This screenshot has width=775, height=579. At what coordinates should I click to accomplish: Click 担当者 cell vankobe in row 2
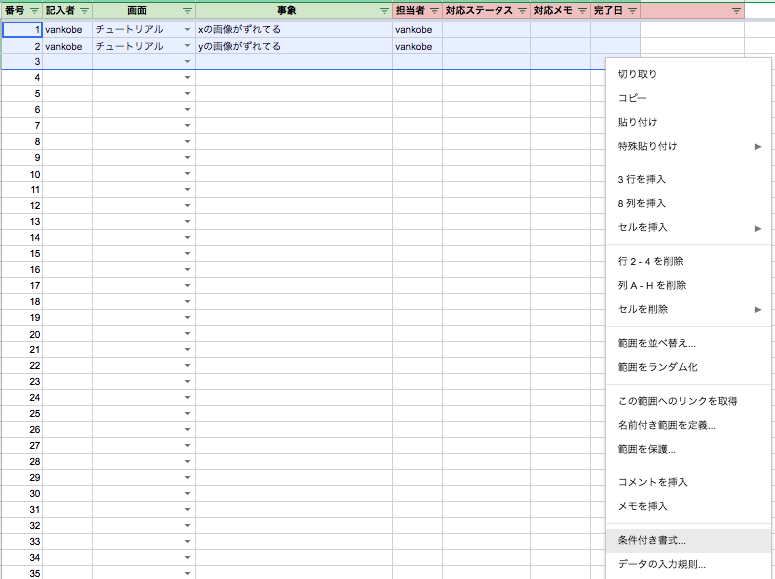[417, 46]
